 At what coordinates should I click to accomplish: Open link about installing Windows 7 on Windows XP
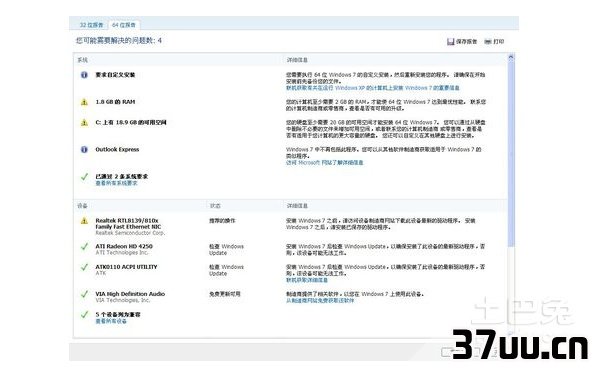click(x=372, y=88)
